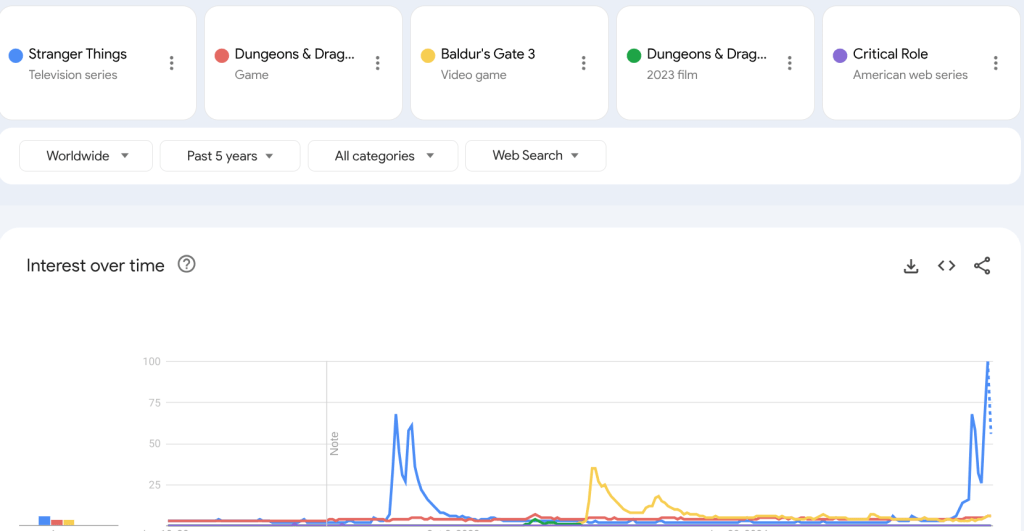Open the All categories dropdown
The height and width of the screenshot is (531, 1024).
point(383,156)
